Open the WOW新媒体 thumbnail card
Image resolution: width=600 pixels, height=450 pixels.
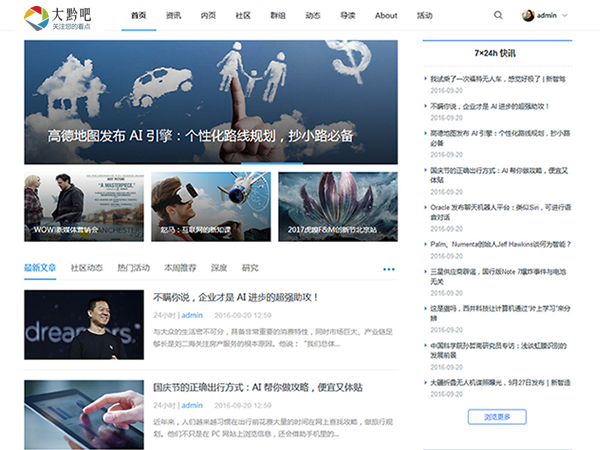pos(84,207)
